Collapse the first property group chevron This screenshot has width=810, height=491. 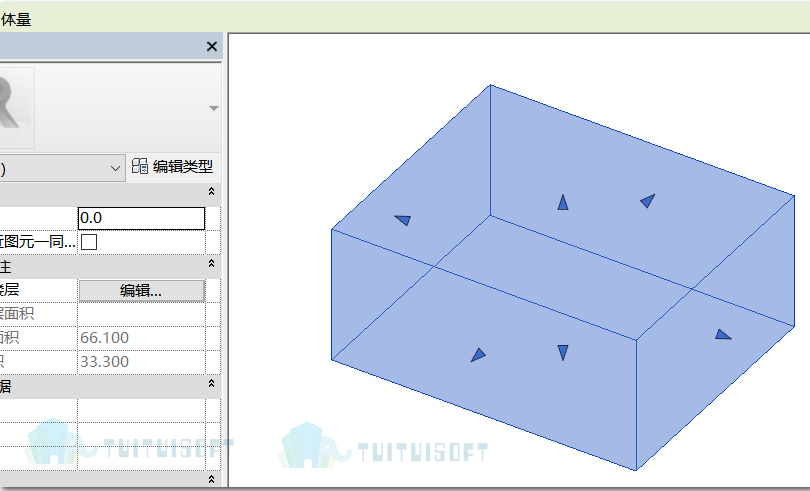pyautogui.click(x=211, y=191)
